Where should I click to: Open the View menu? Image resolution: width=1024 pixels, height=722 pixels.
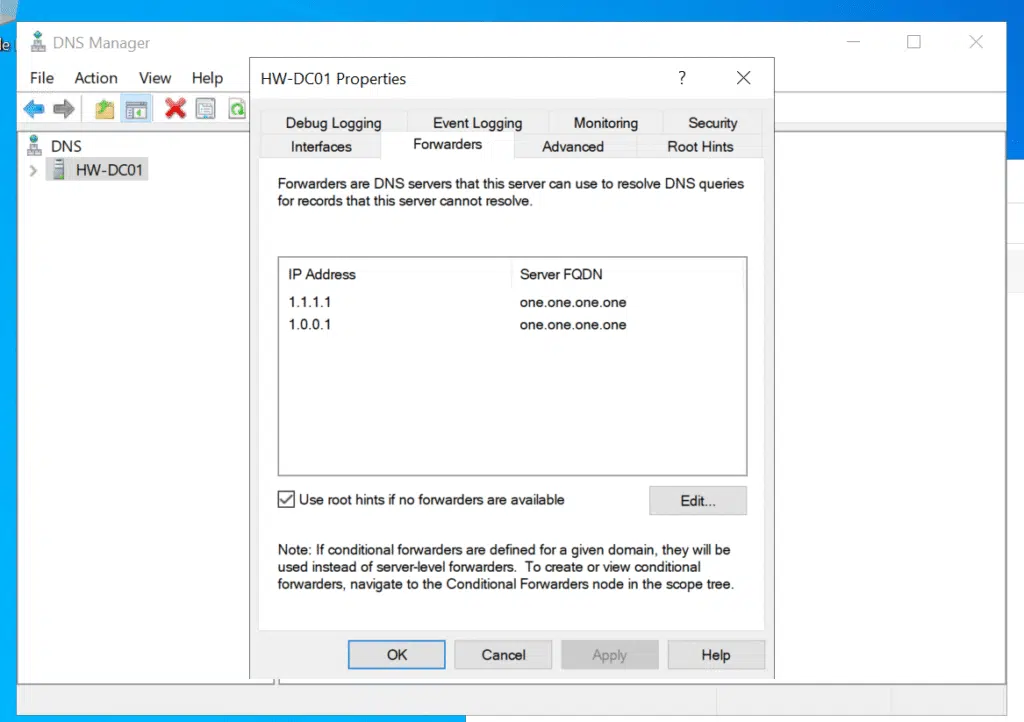pos(155,78)
